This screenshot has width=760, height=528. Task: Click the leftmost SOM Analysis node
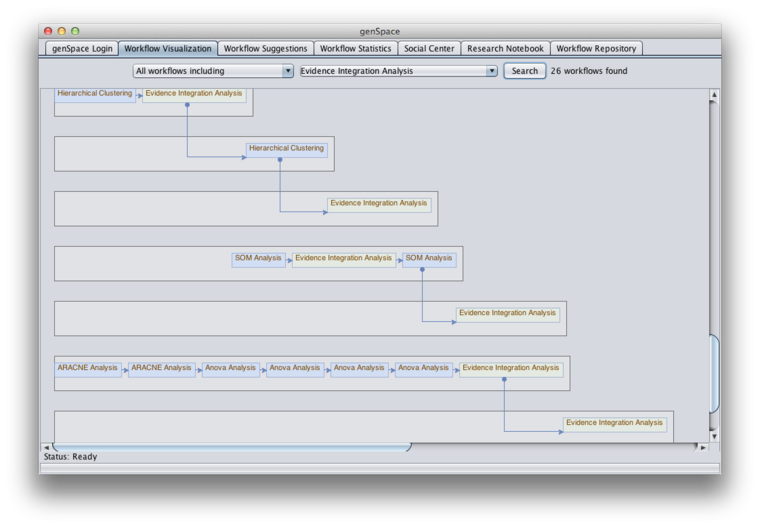coord(258,259)
